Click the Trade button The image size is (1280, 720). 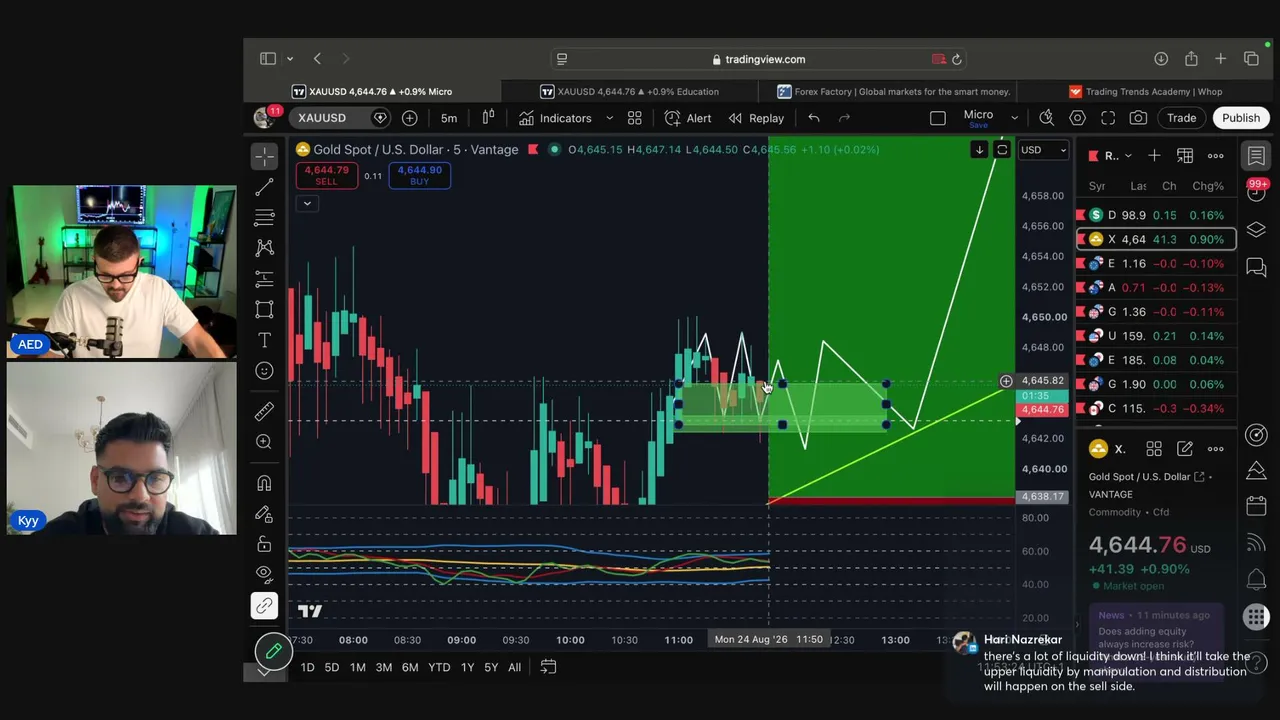click(x=1181, y=118)
